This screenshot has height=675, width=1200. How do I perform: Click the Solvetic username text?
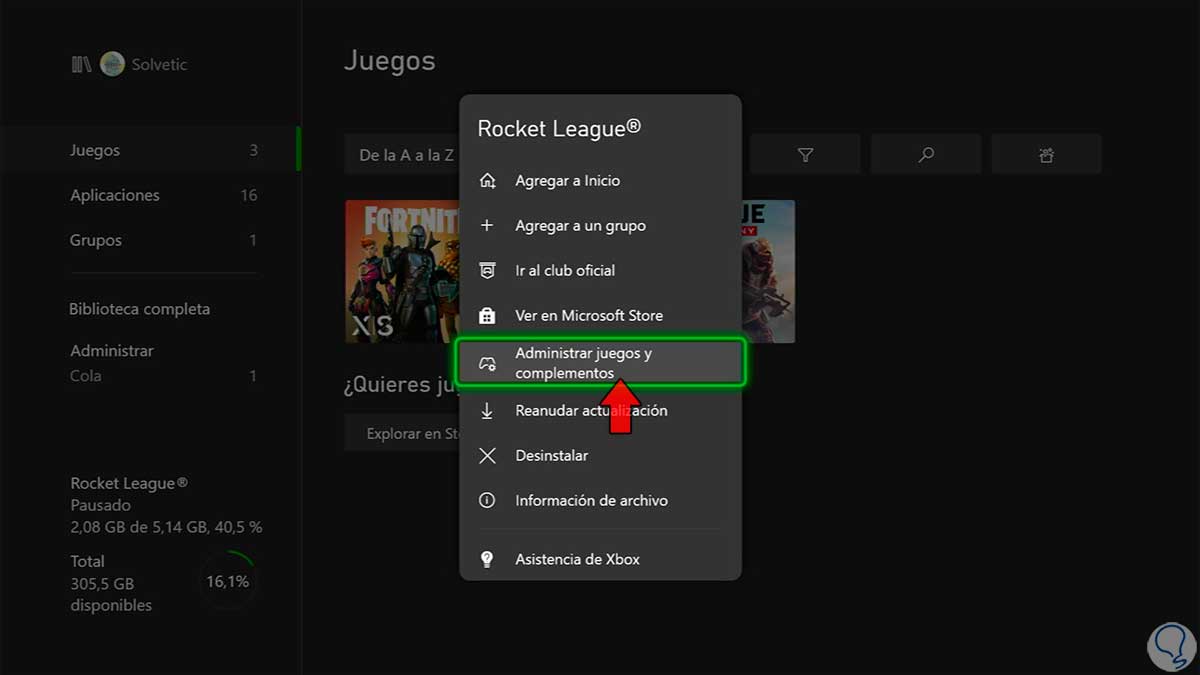[x=159, y=65]
